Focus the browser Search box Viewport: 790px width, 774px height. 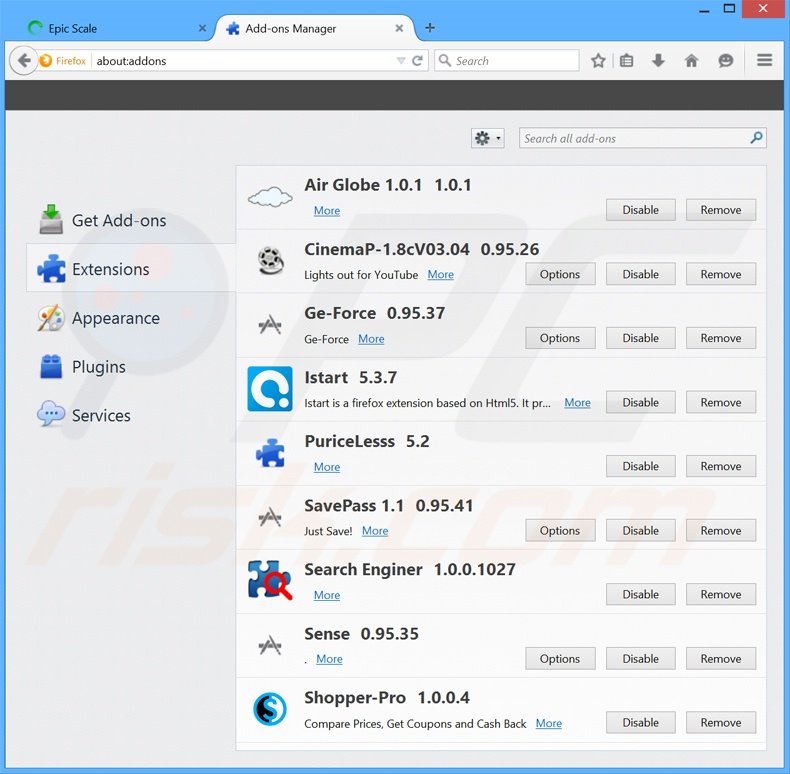click(x=507, y=60)
